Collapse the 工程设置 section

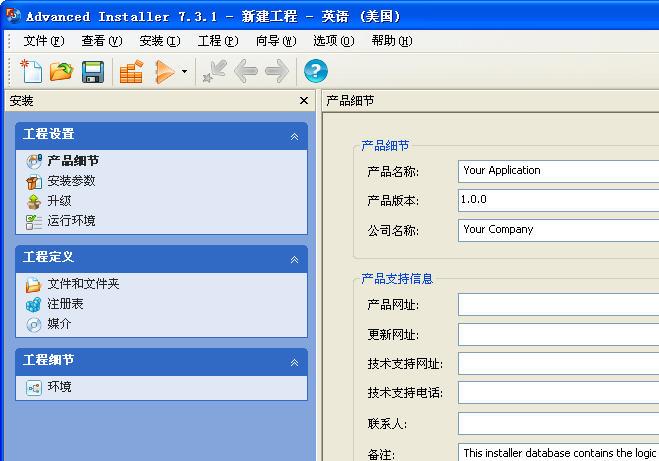pyautogui.click(x=294, y=136)
